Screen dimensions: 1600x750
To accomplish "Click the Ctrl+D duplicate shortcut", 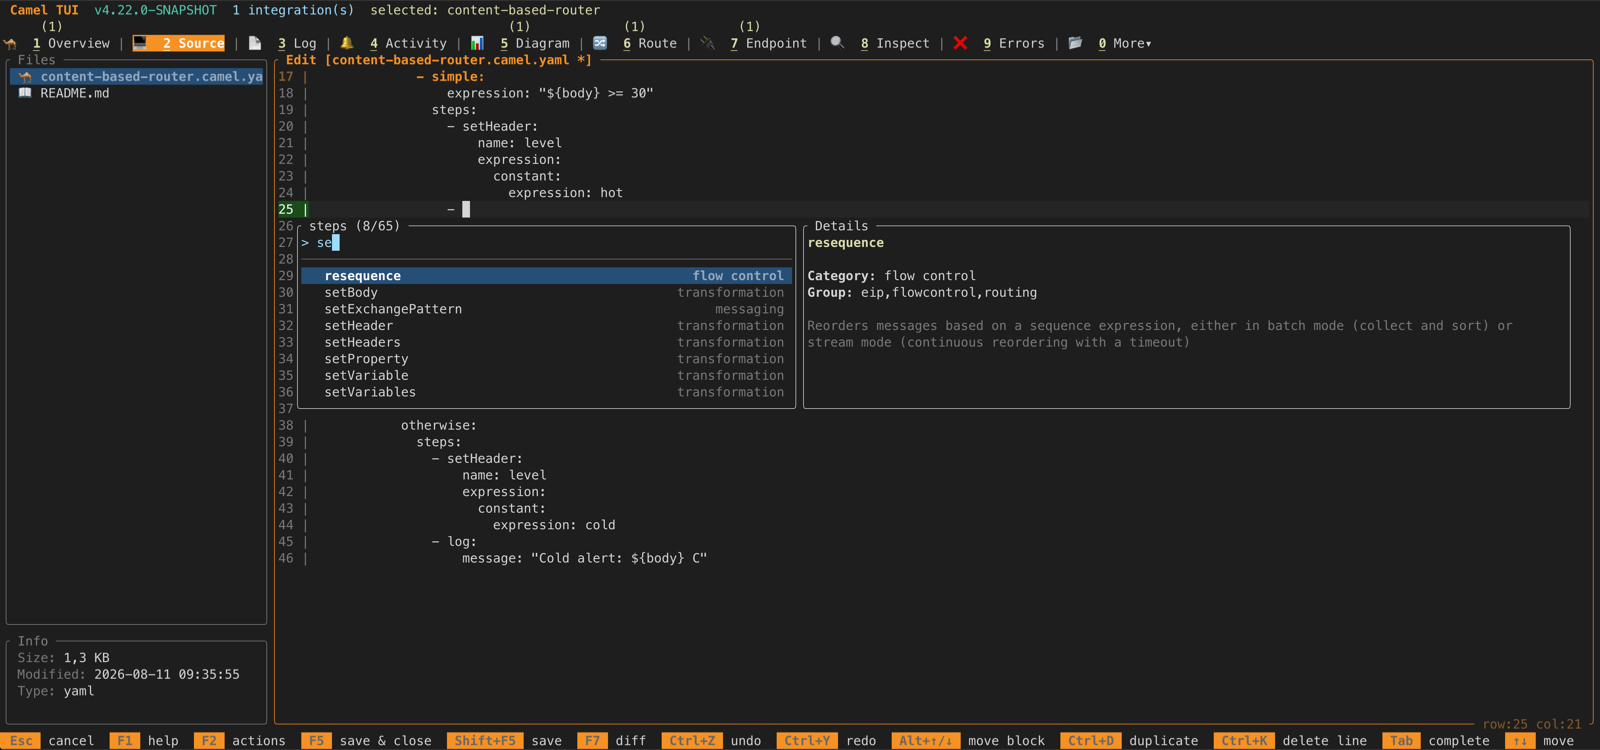I will (1130, 741).
